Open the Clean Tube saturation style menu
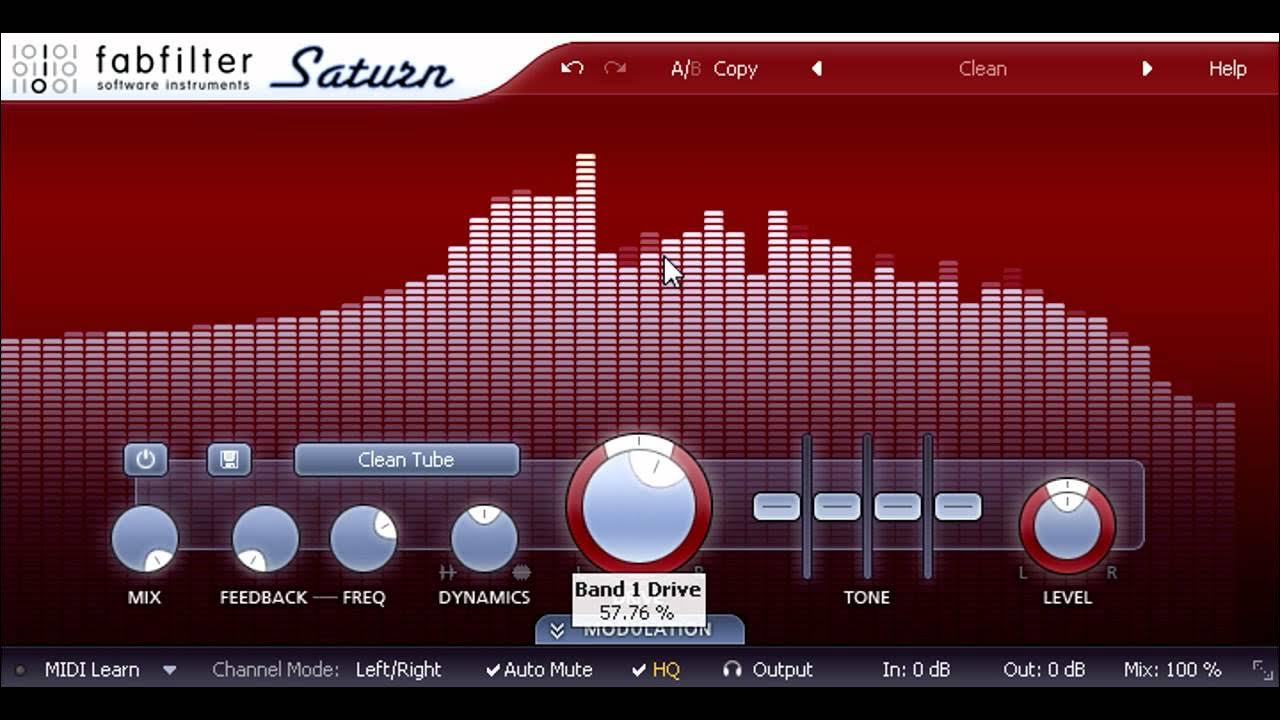Image resolution: width=1280 pixels, height=720 pixels. pos(405,460)
